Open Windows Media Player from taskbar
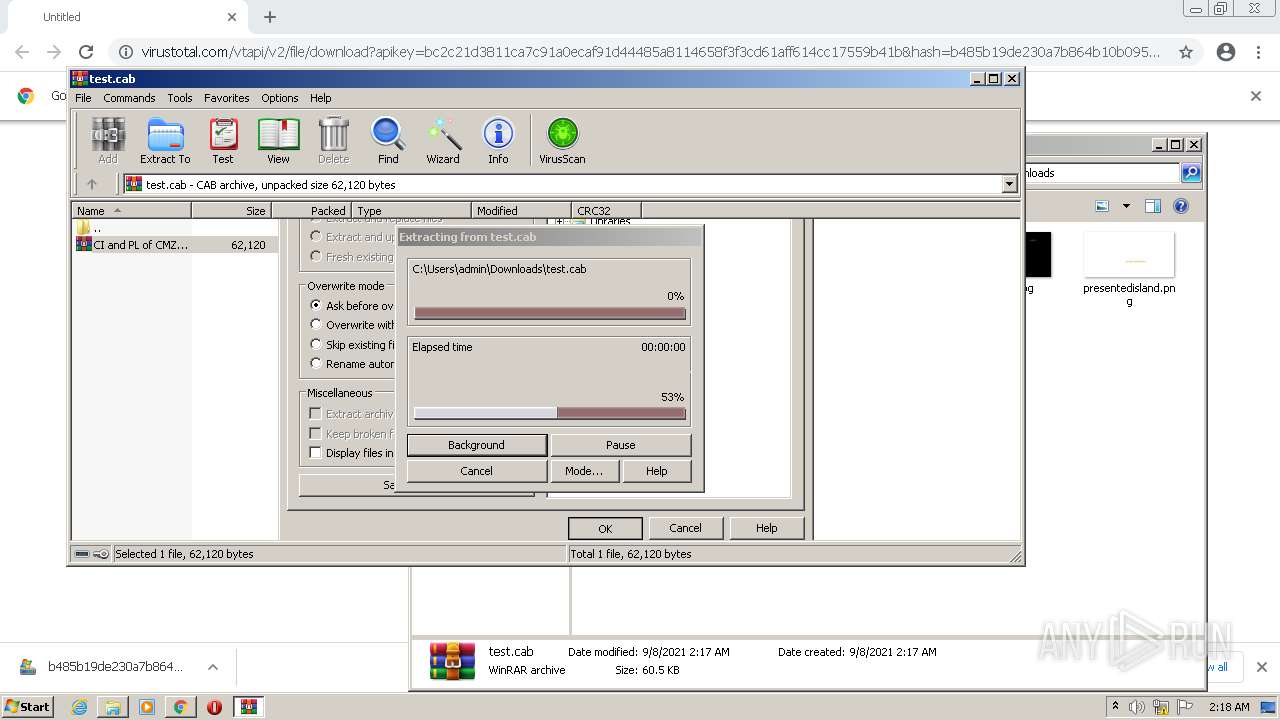 pos(147,707)
